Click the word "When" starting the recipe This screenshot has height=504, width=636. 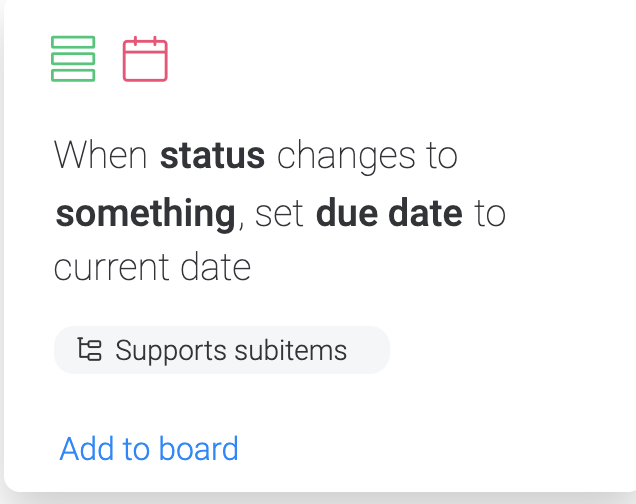(102, 156)
